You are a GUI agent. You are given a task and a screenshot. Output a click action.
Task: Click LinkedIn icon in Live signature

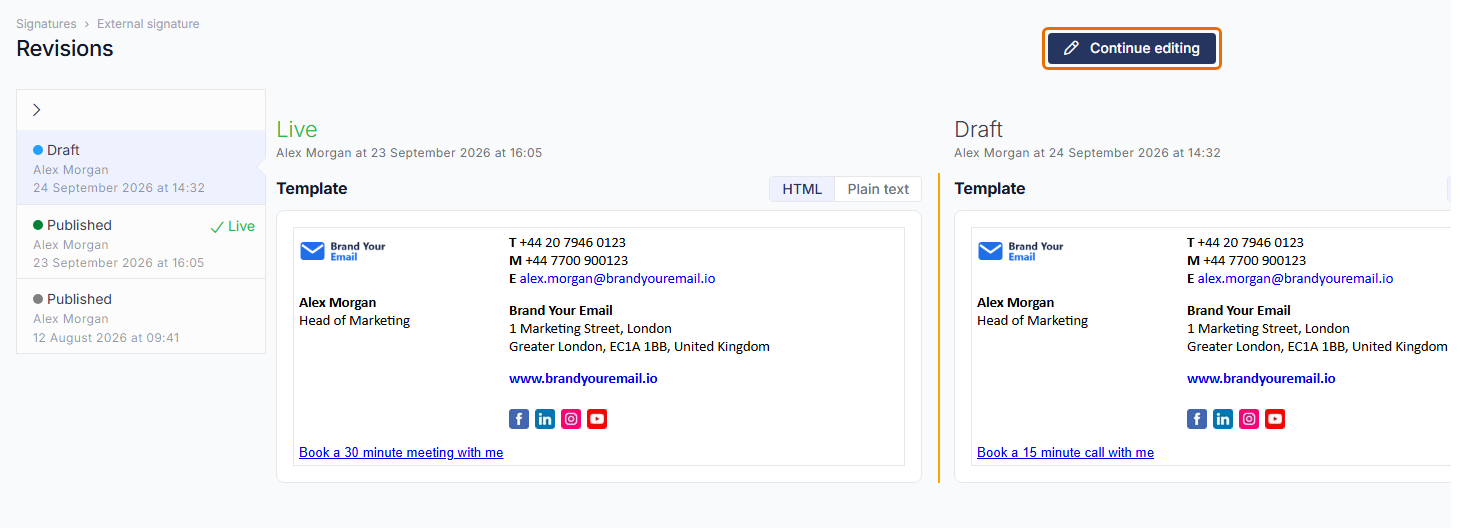545,419
